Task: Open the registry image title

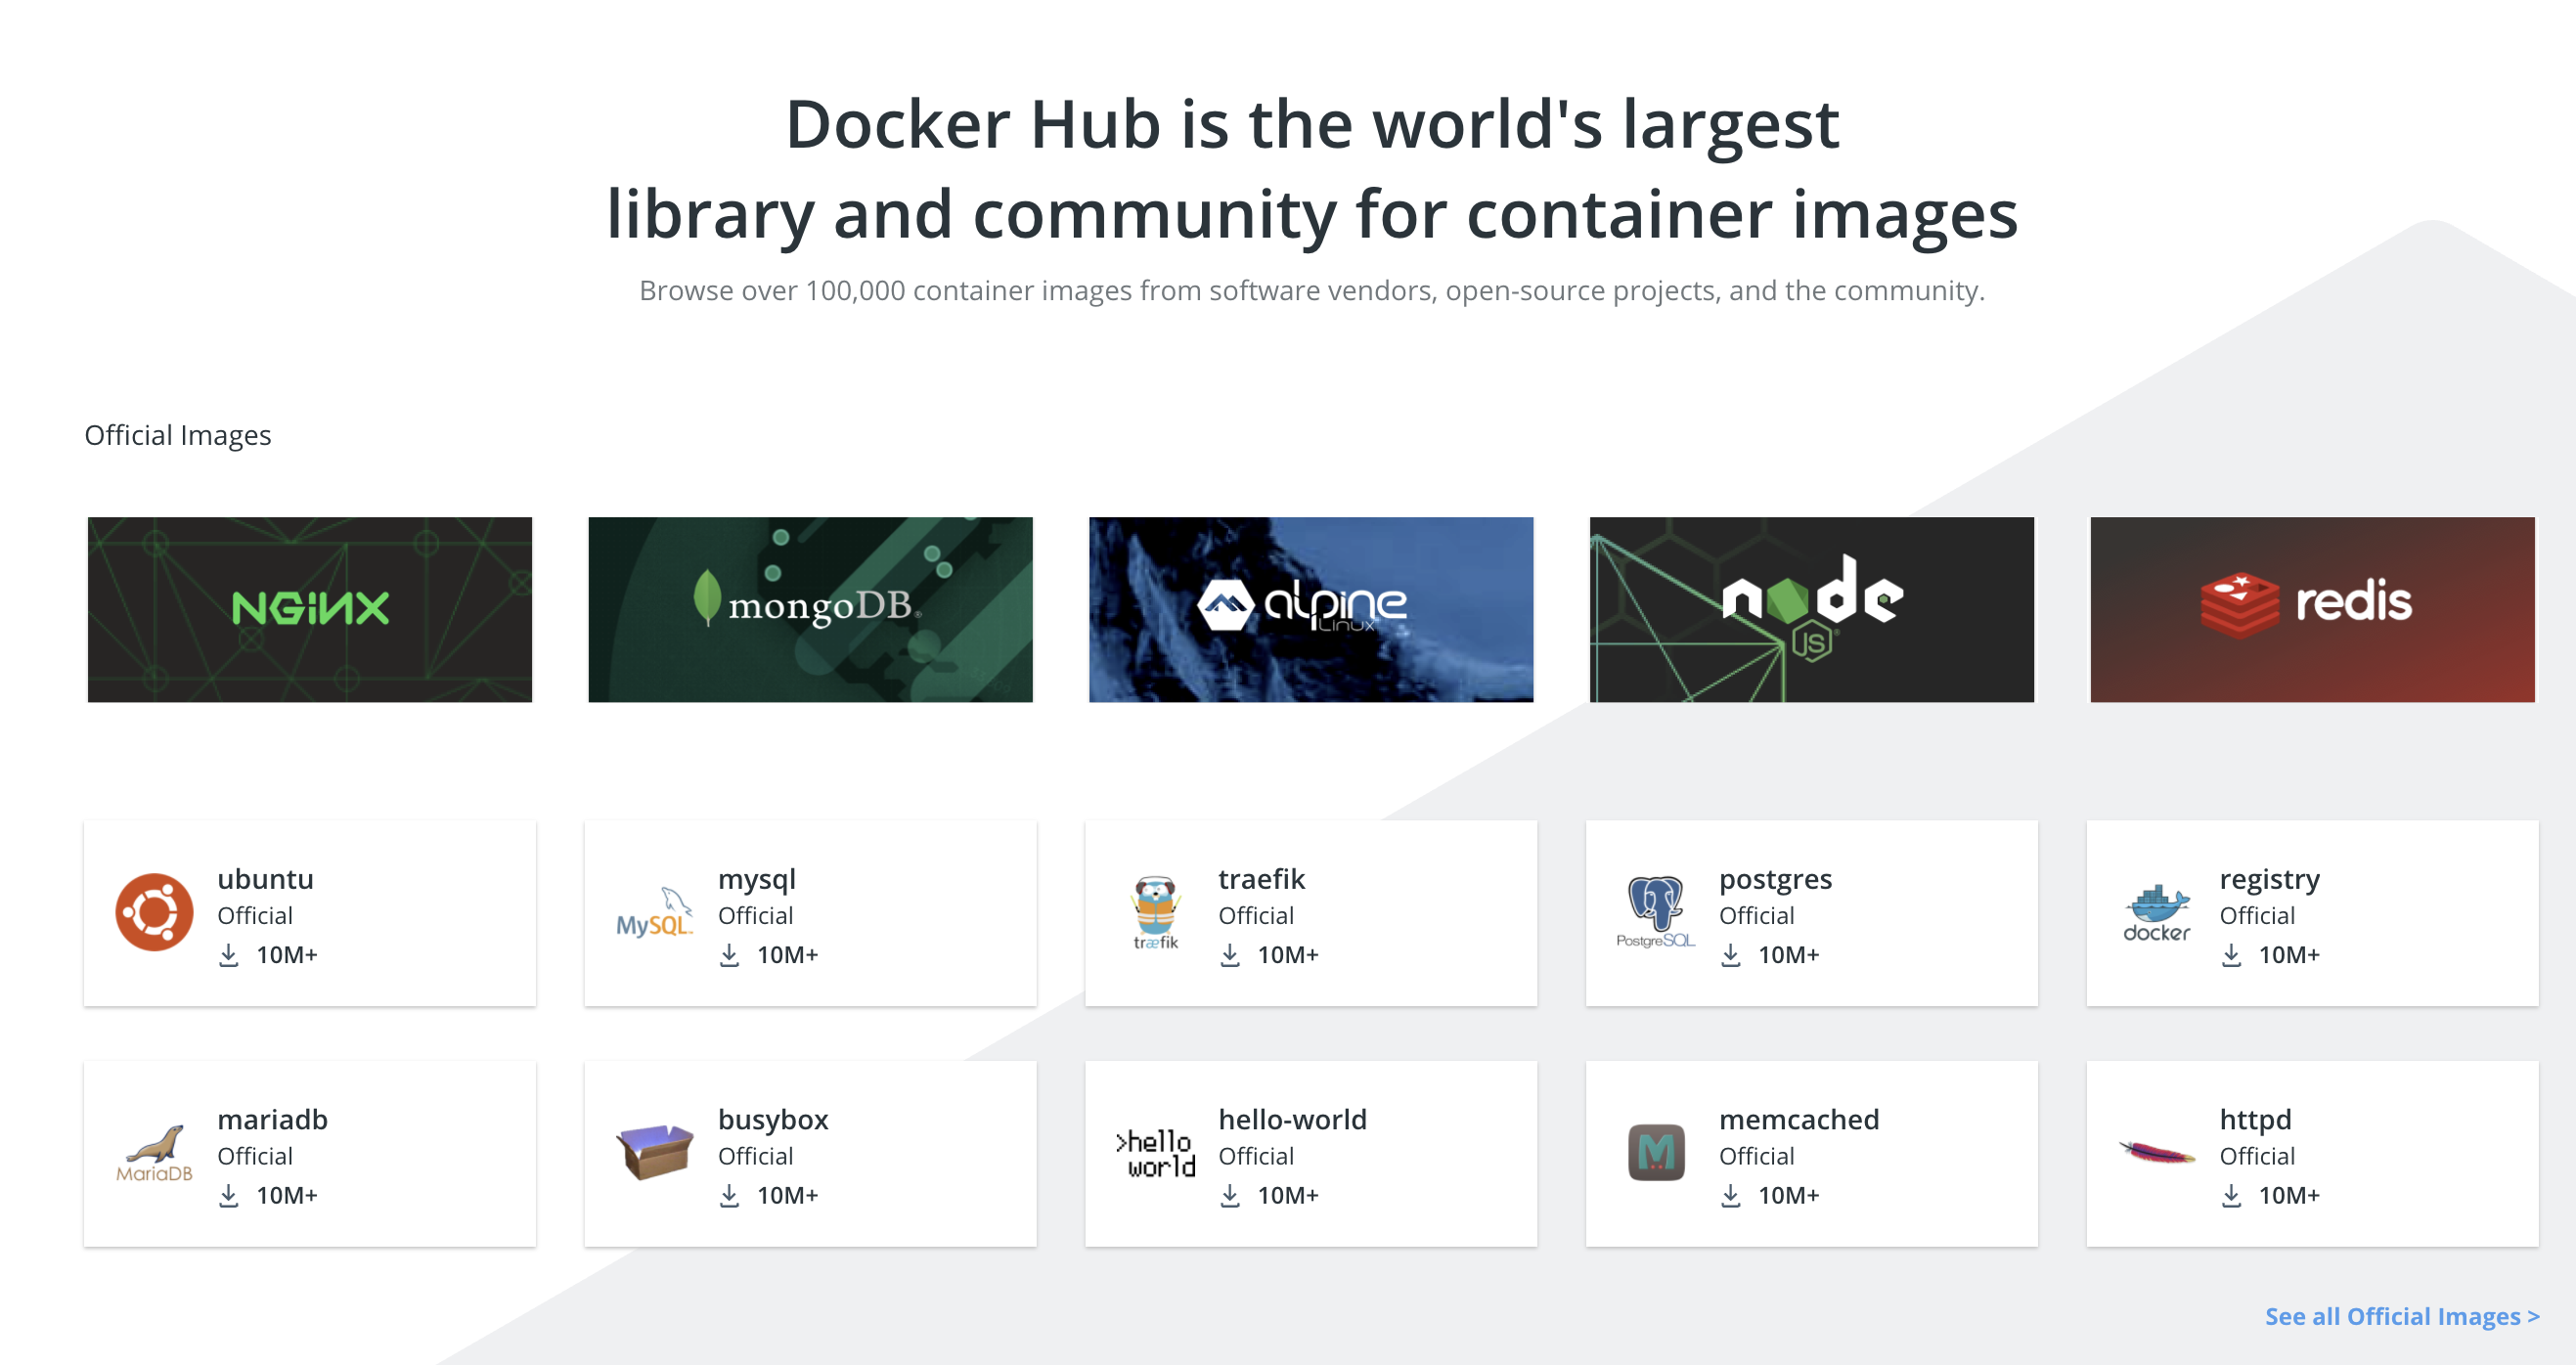Action: point(2270,880)
